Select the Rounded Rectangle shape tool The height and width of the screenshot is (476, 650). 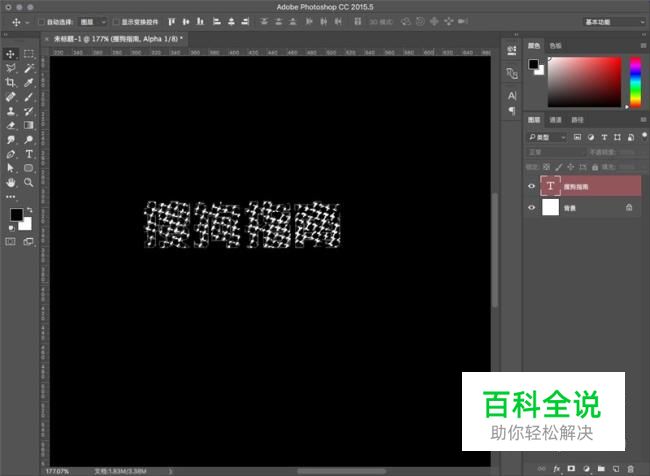pyautogui.click(x=29, y=168)
